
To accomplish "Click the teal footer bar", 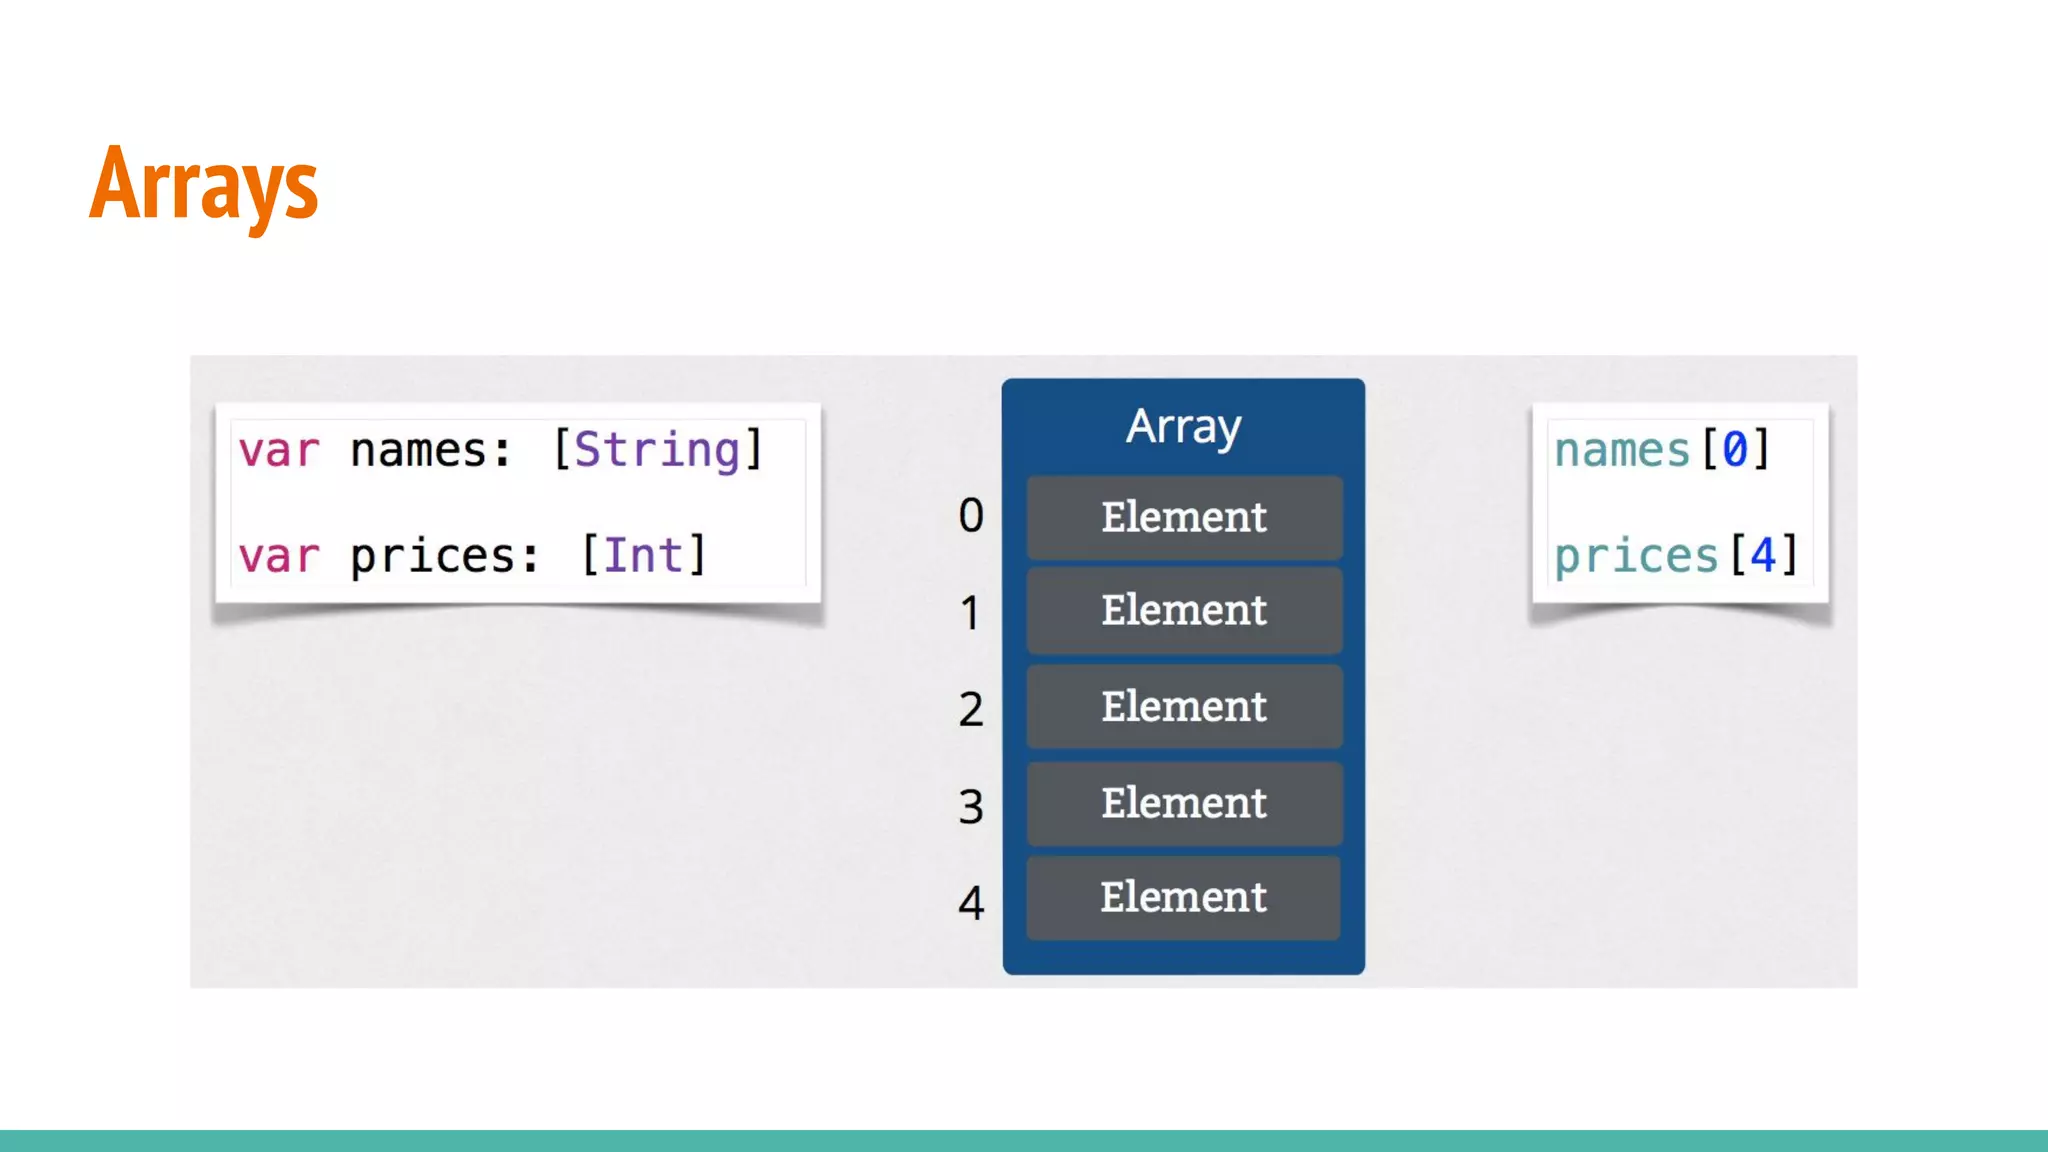I will pyautogui.click(x=1024, y=1141).
